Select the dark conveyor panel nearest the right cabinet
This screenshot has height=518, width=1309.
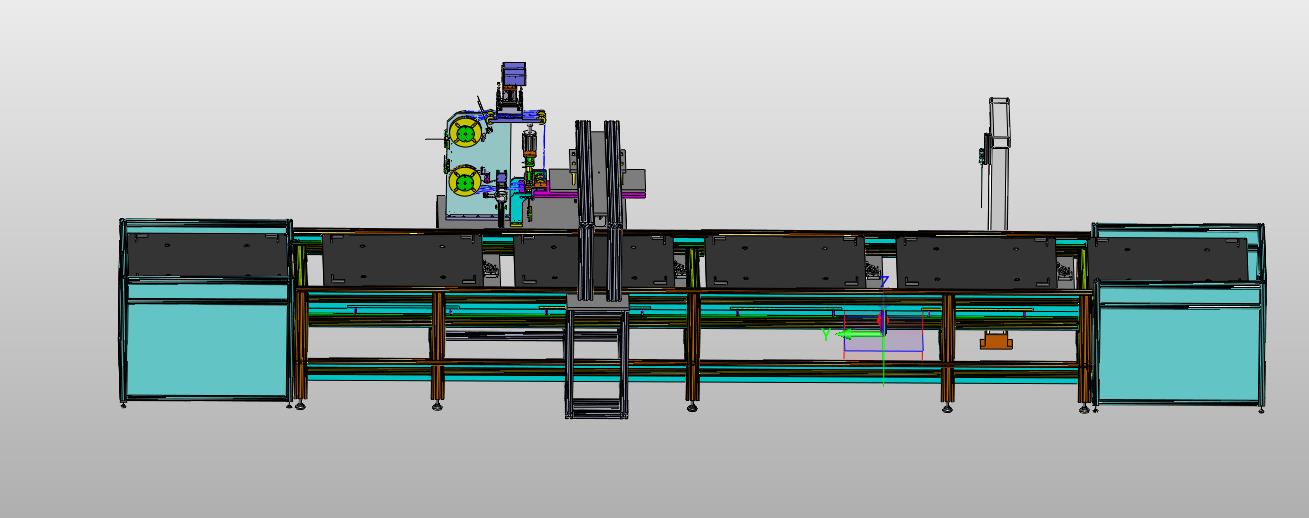click(976, 261)
